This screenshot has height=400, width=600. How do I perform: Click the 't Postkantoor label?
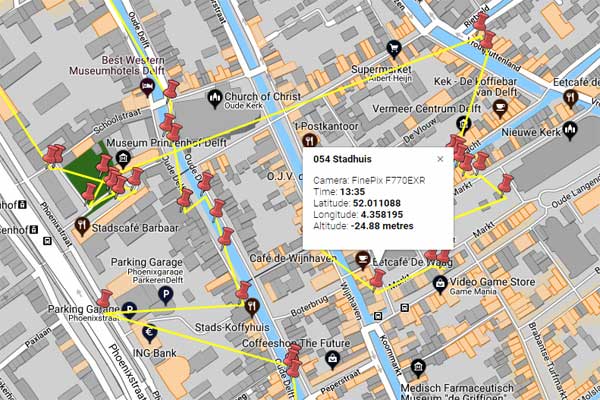click(325, 126)
